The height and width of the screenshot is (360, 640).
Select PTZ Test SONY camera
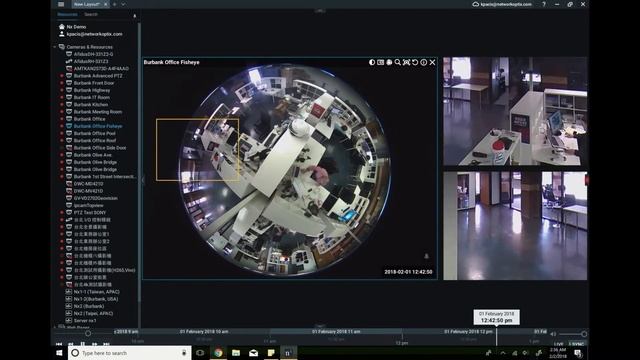pyautogui.click(x=90, y=213)
